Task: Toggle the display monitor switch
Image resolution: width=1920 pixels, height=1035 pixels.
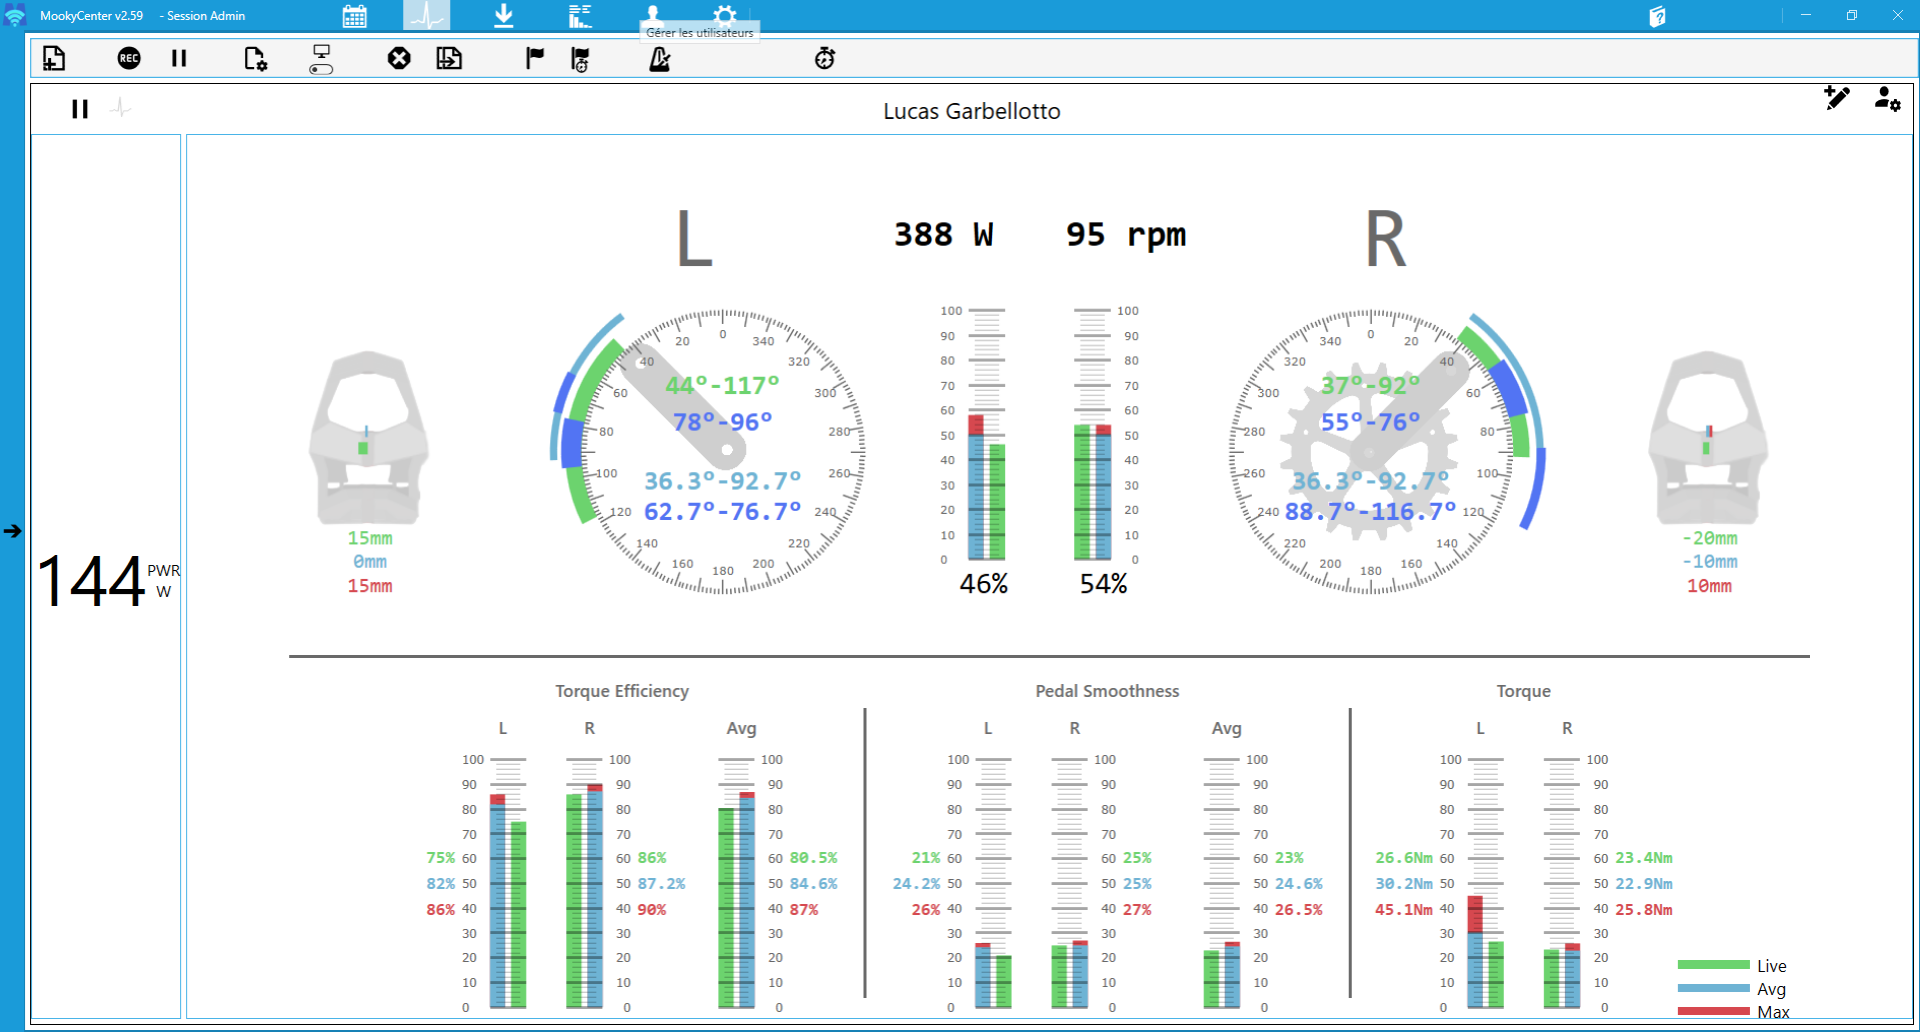Action: pos(321,59)
